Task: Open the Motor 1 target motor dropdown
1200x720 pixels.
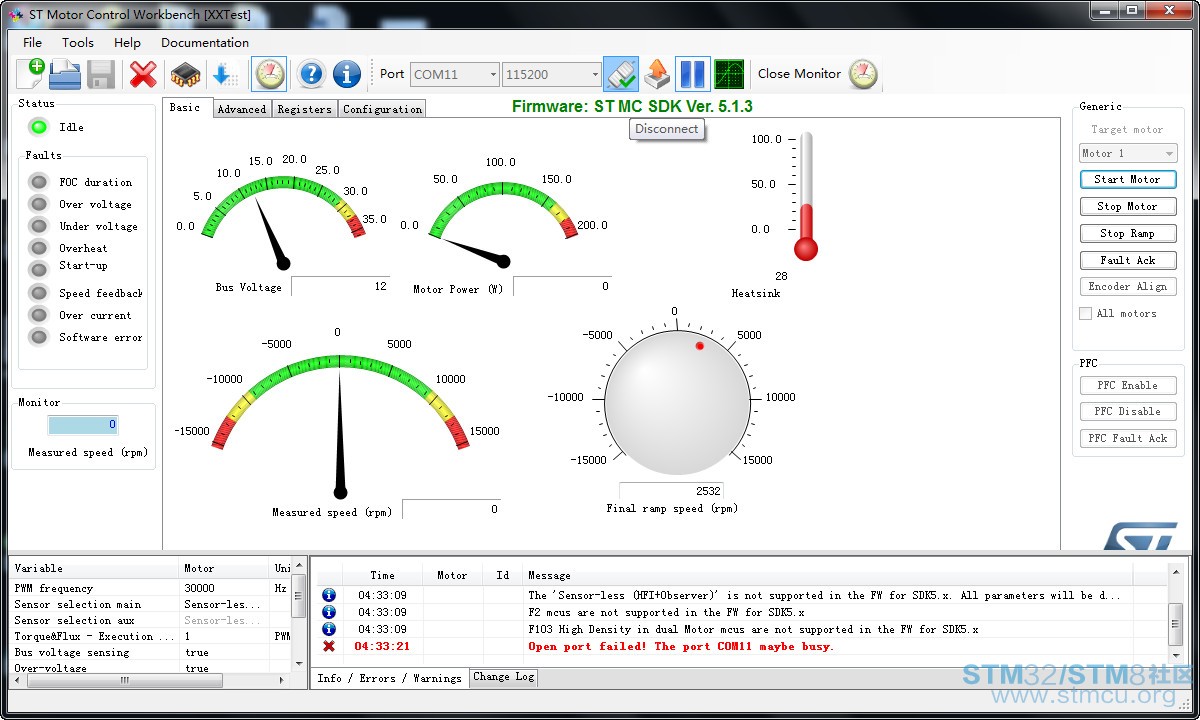Action: [1128, 153]
